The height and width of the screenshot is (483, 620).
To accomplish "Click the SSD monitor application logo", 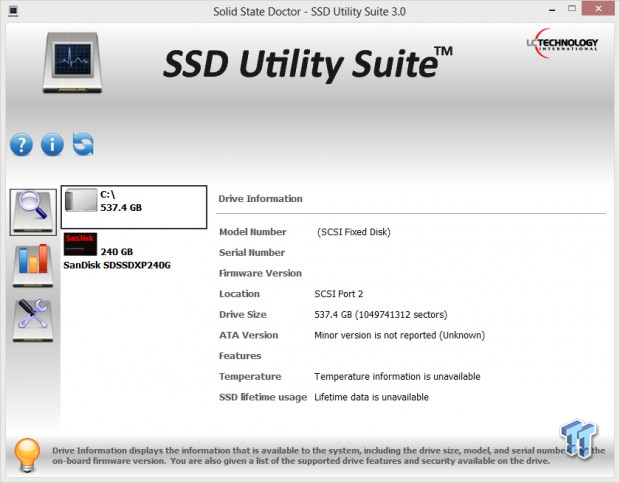I will (72, 62).
